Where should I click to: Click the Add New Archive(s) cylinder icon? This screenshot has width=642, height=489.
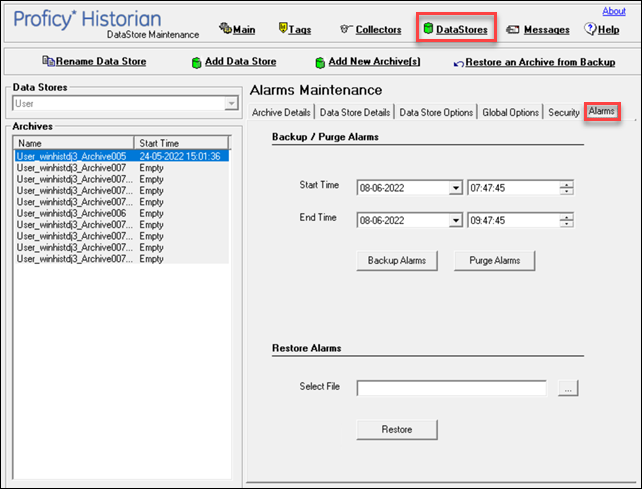320,63
